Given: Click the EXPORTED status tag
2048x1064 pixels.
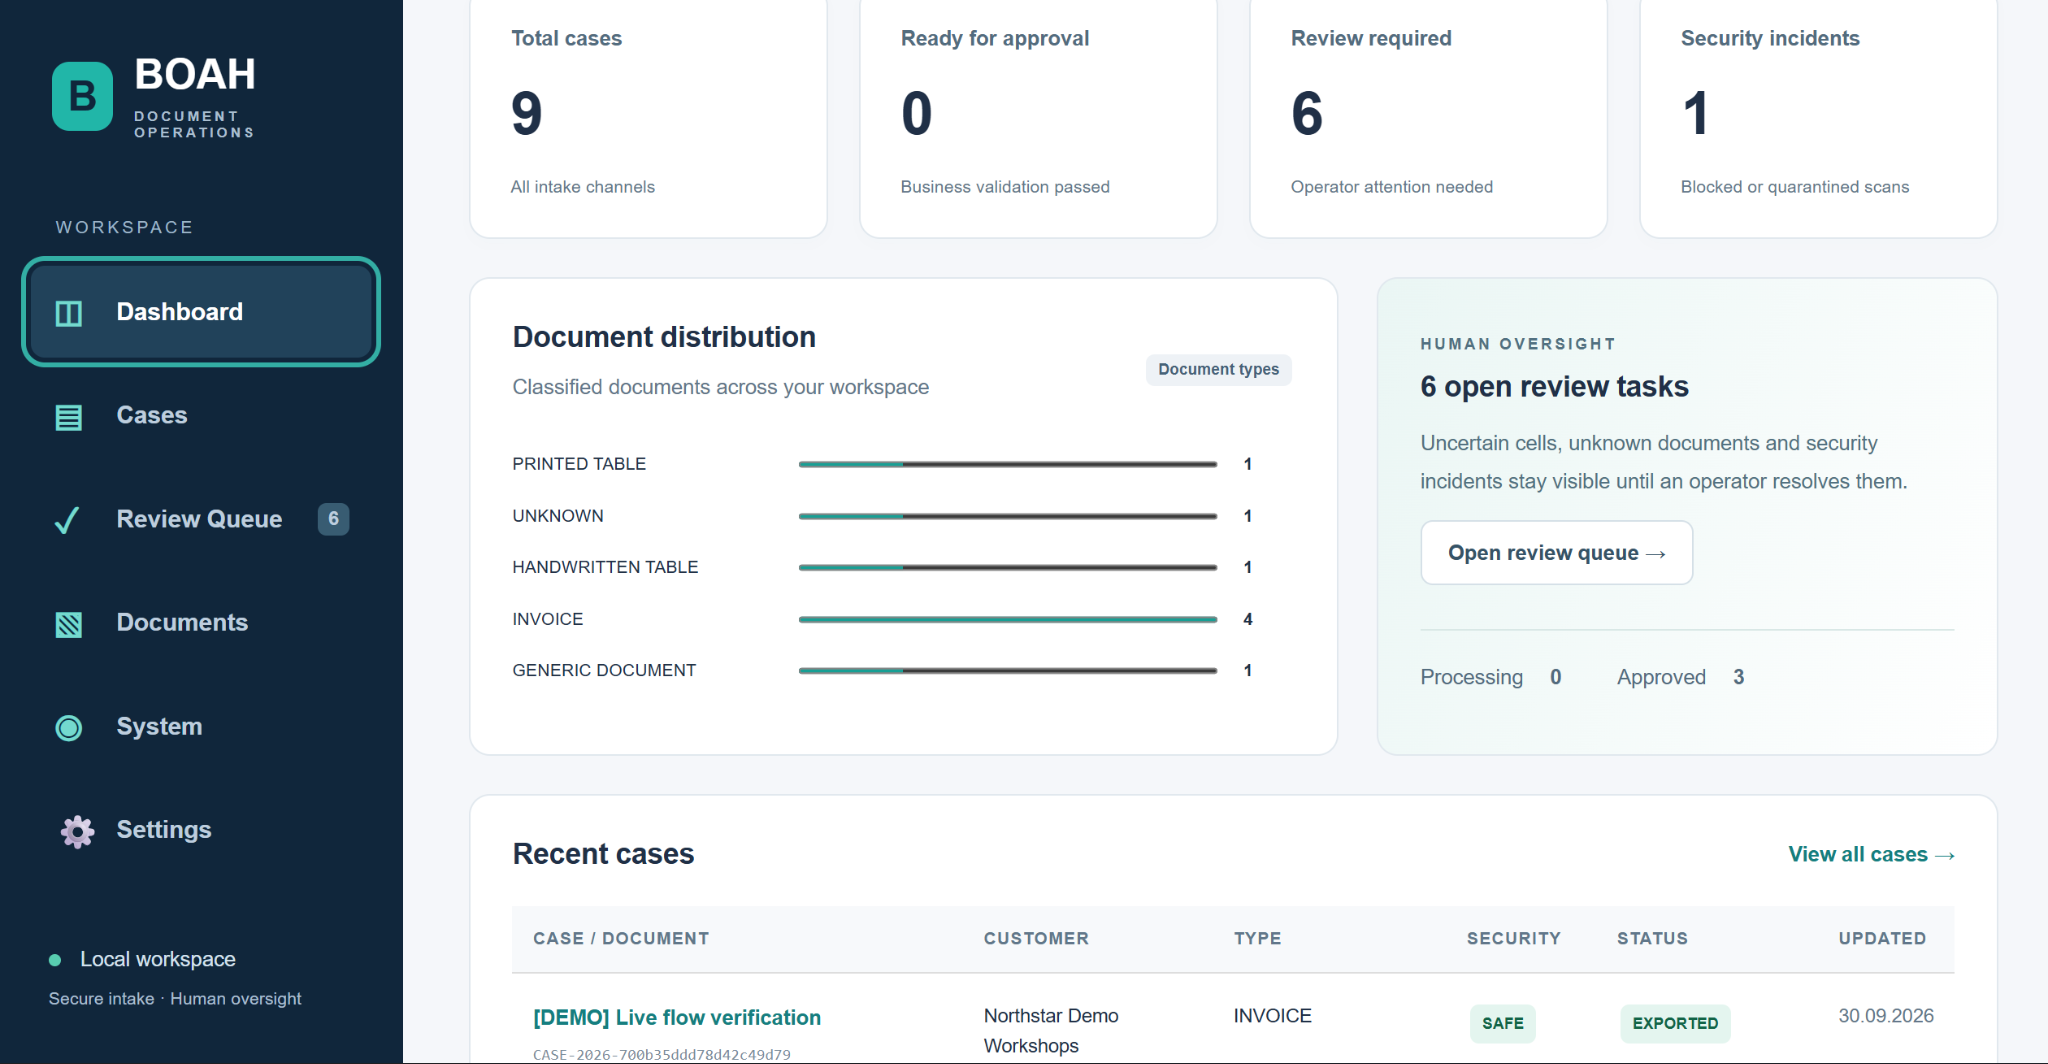Looking at the screenshot, I should pyautogui.click(x=1675, y=1023).
